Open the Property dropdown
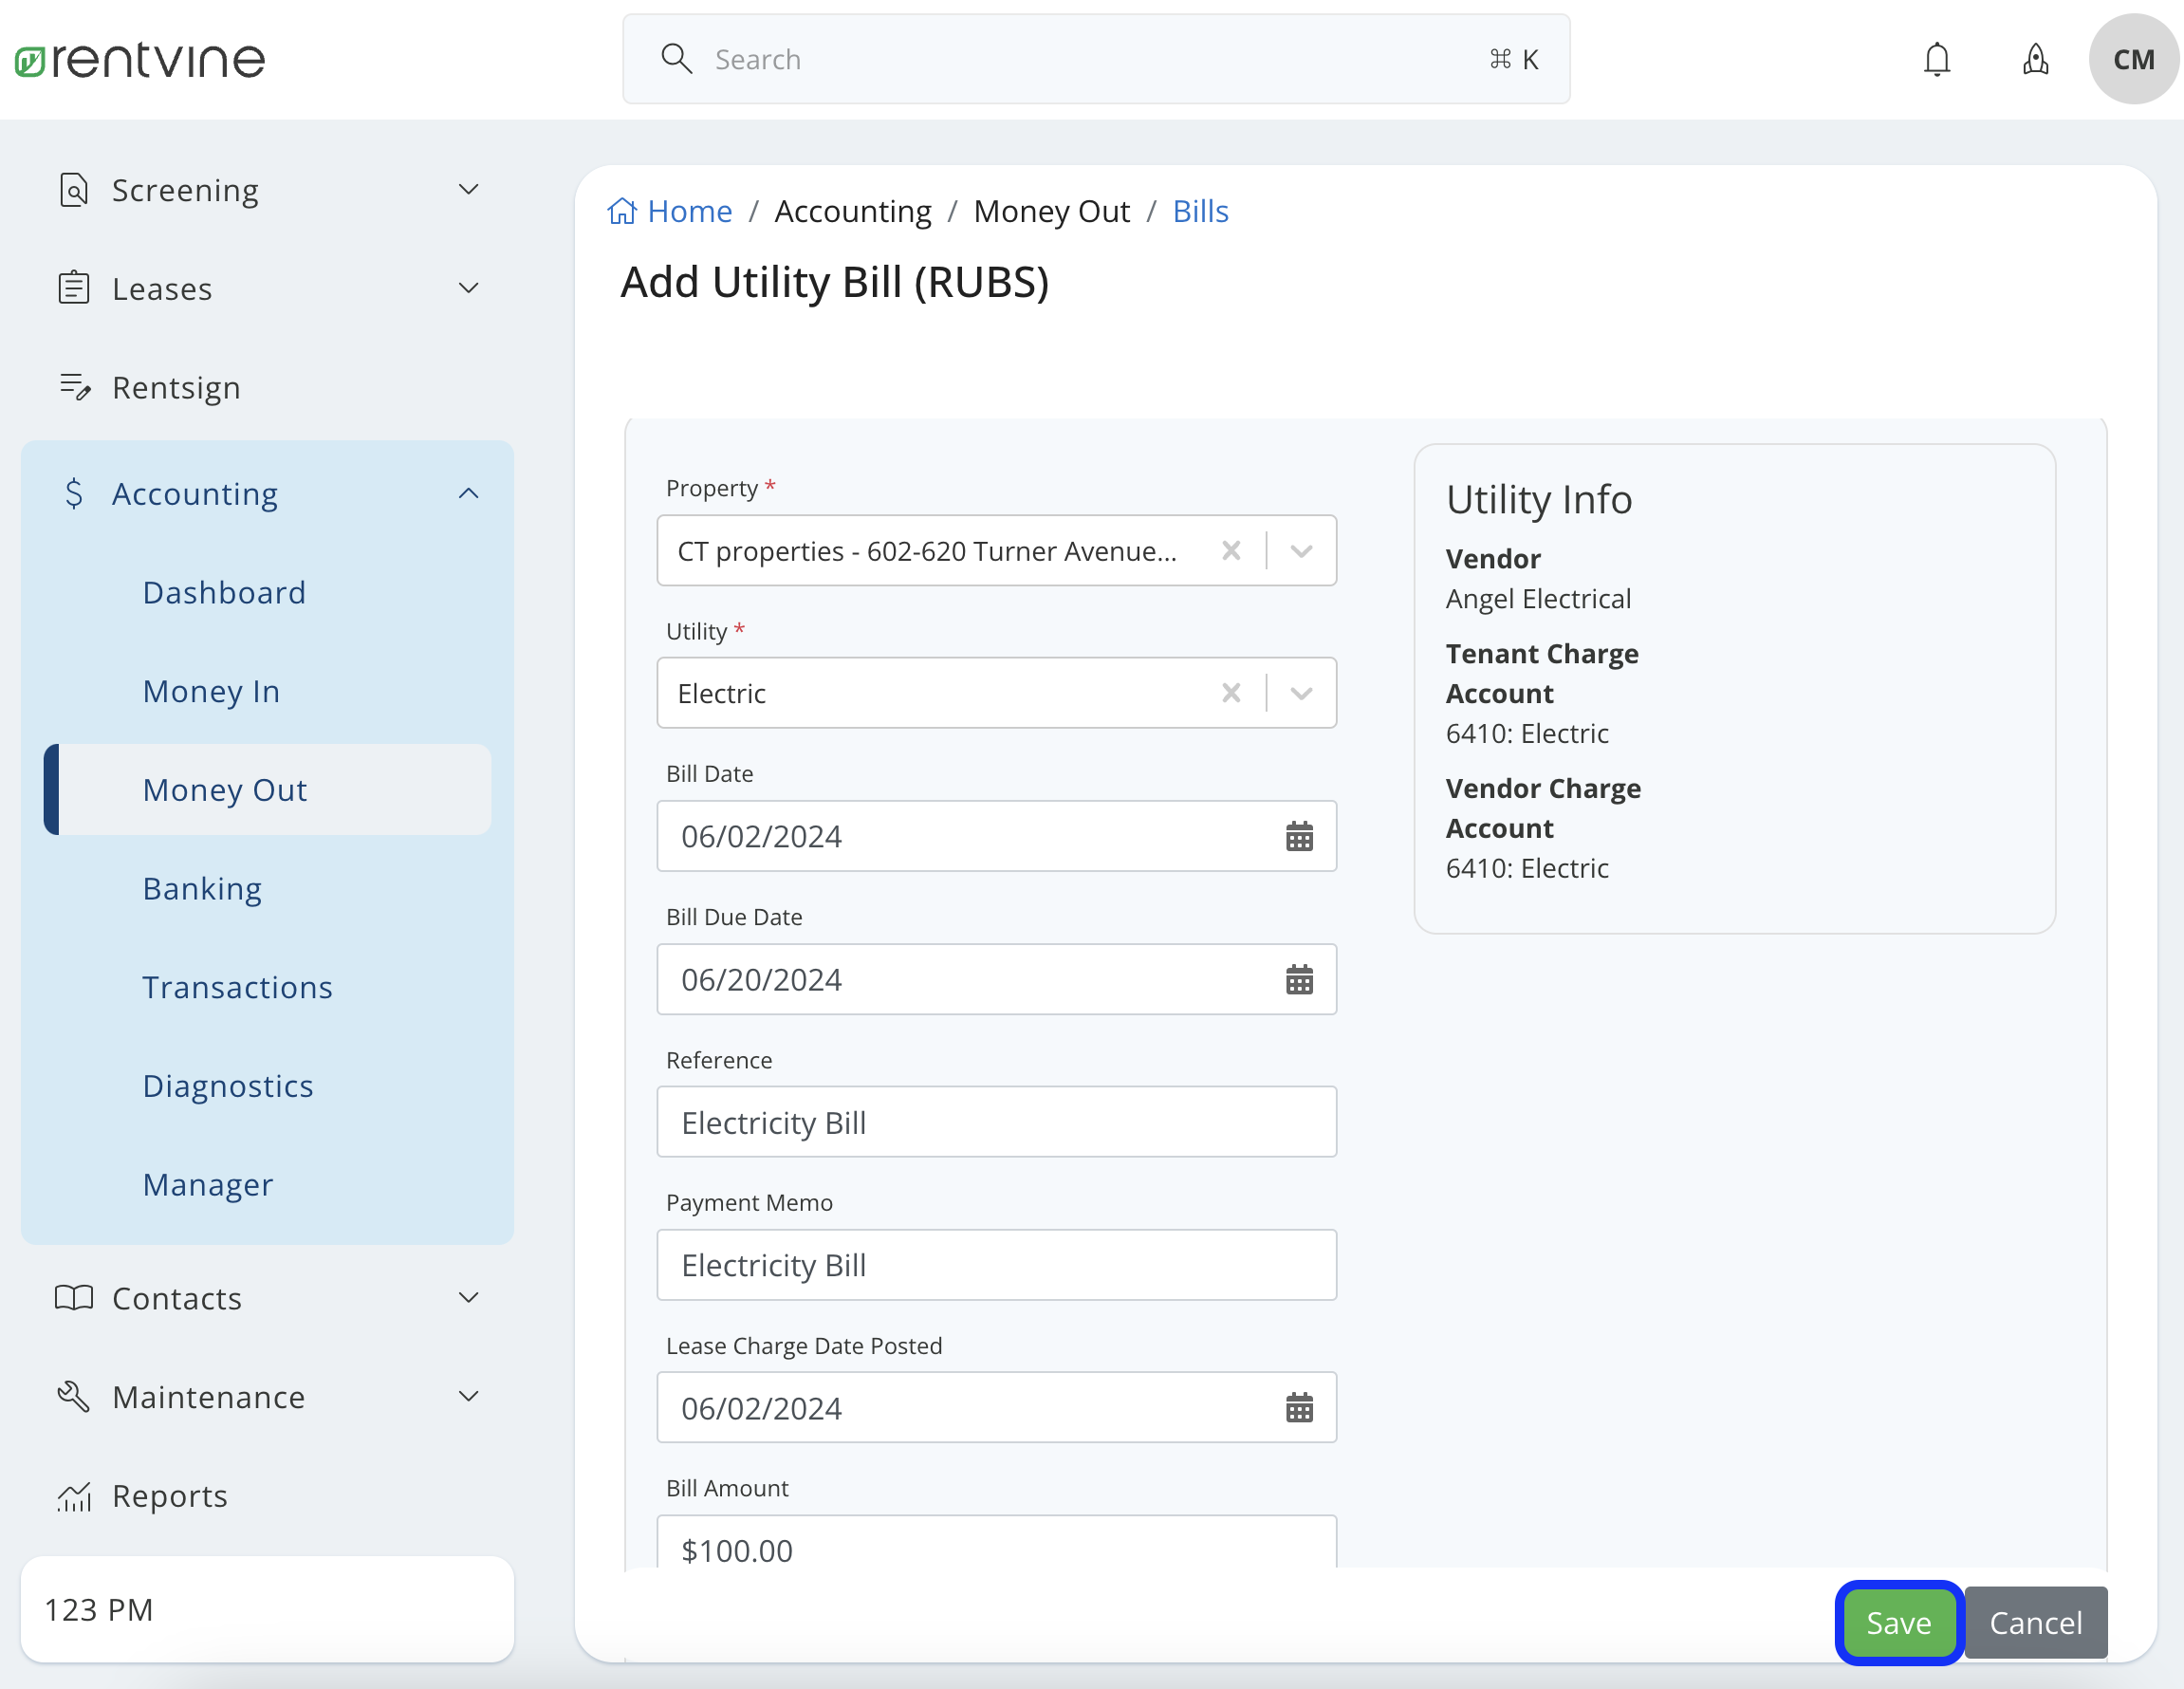Screen dimensions: 2184x1689 point(1301,550)
